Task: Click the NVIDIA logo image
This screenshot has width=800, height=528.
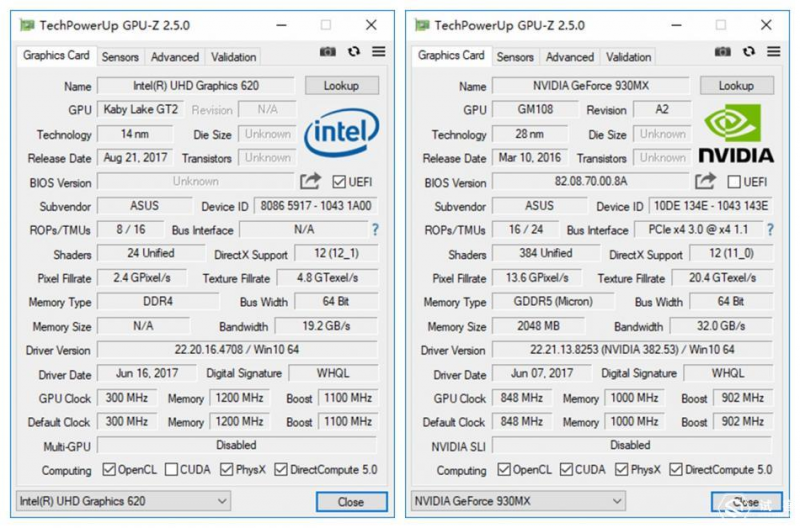Action: pos(736,134)
